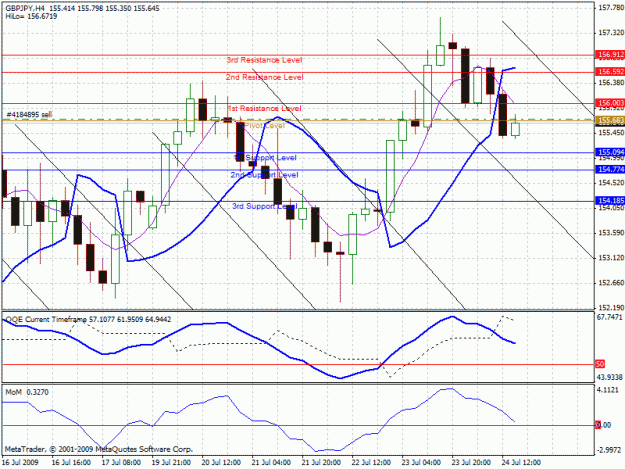
Task: Click the 20 Jul 12:00 time label
Action: pos(221,463)
